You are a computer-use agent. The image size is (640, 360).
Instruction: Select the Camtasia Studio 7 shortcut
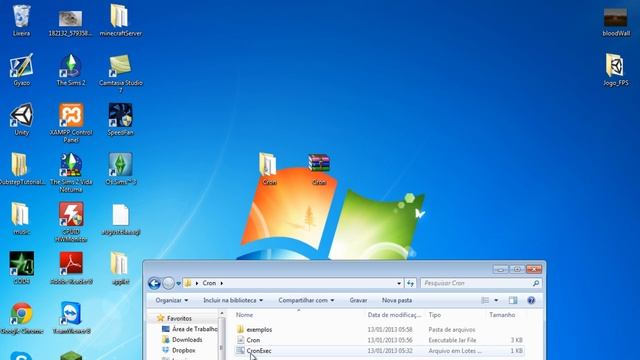(120, 73)
